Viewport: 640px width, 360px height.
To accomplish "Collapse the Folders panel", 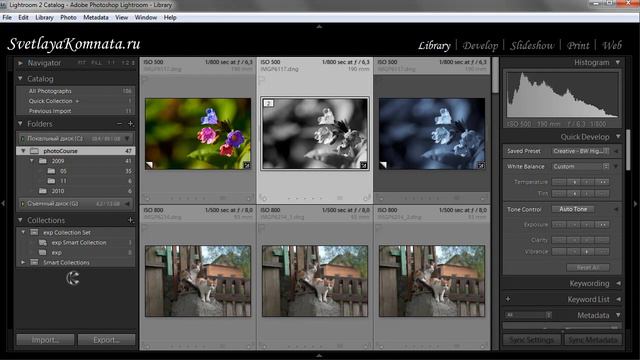I will (20, 123).
